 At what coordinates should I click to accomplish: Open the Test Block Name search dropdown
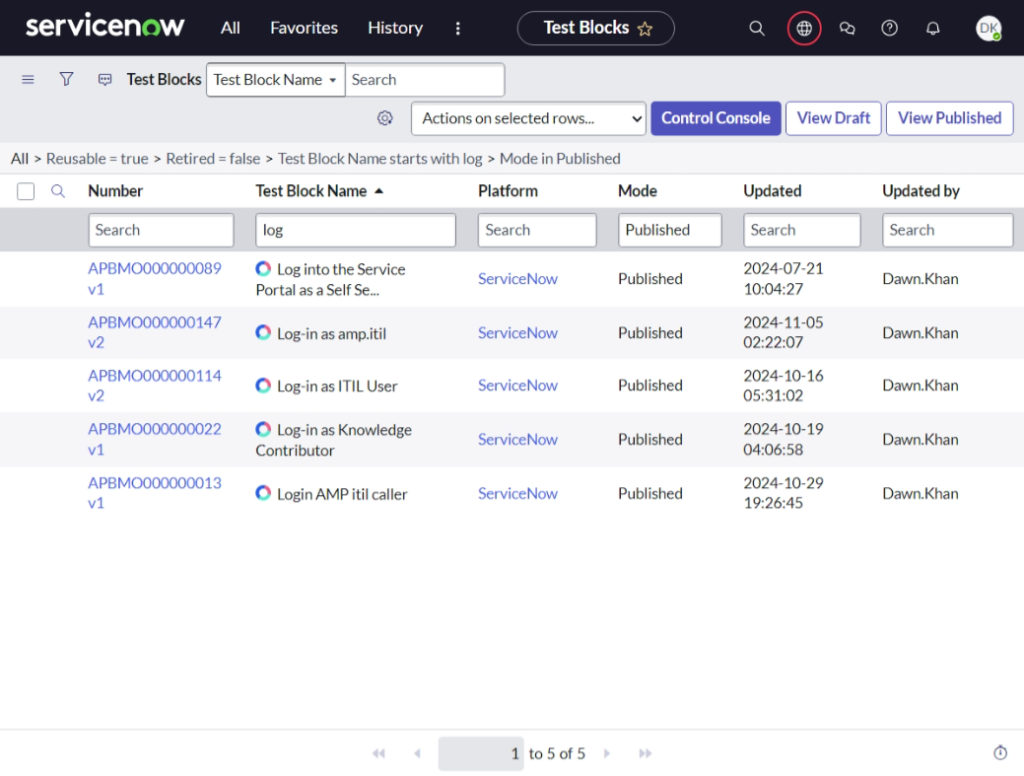click(275, 79)
